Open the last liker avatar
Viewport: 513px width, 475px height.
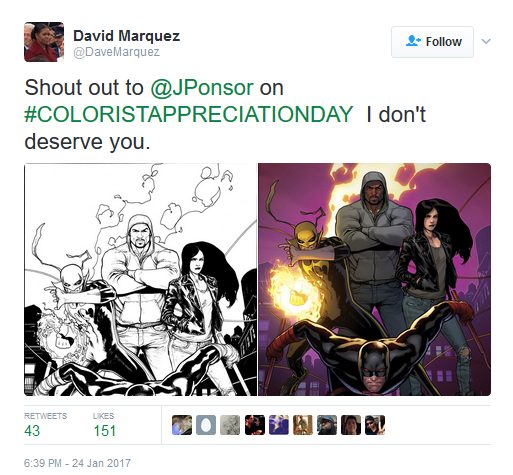[x=375, y=425]
